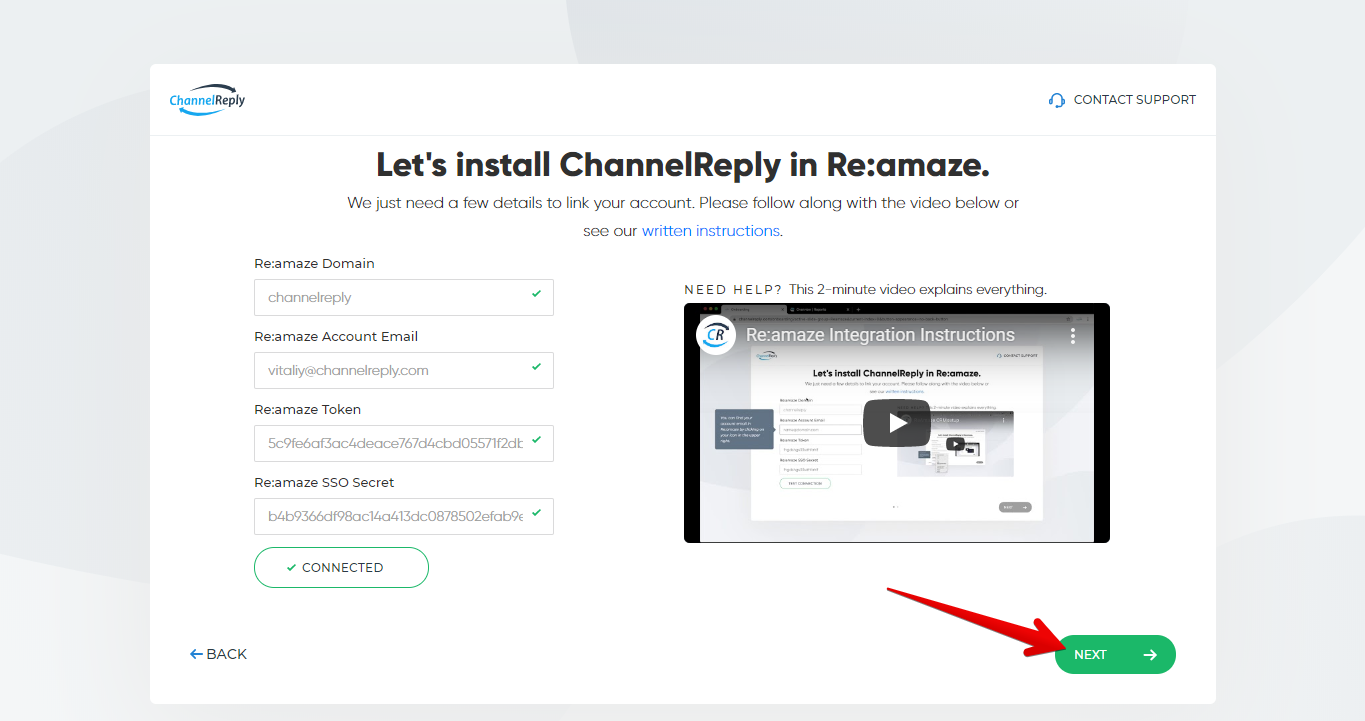This screenshot has height=721, width=1365.
Task: Click the Re:amaze SSO Secret field
Action: [404, 516]
